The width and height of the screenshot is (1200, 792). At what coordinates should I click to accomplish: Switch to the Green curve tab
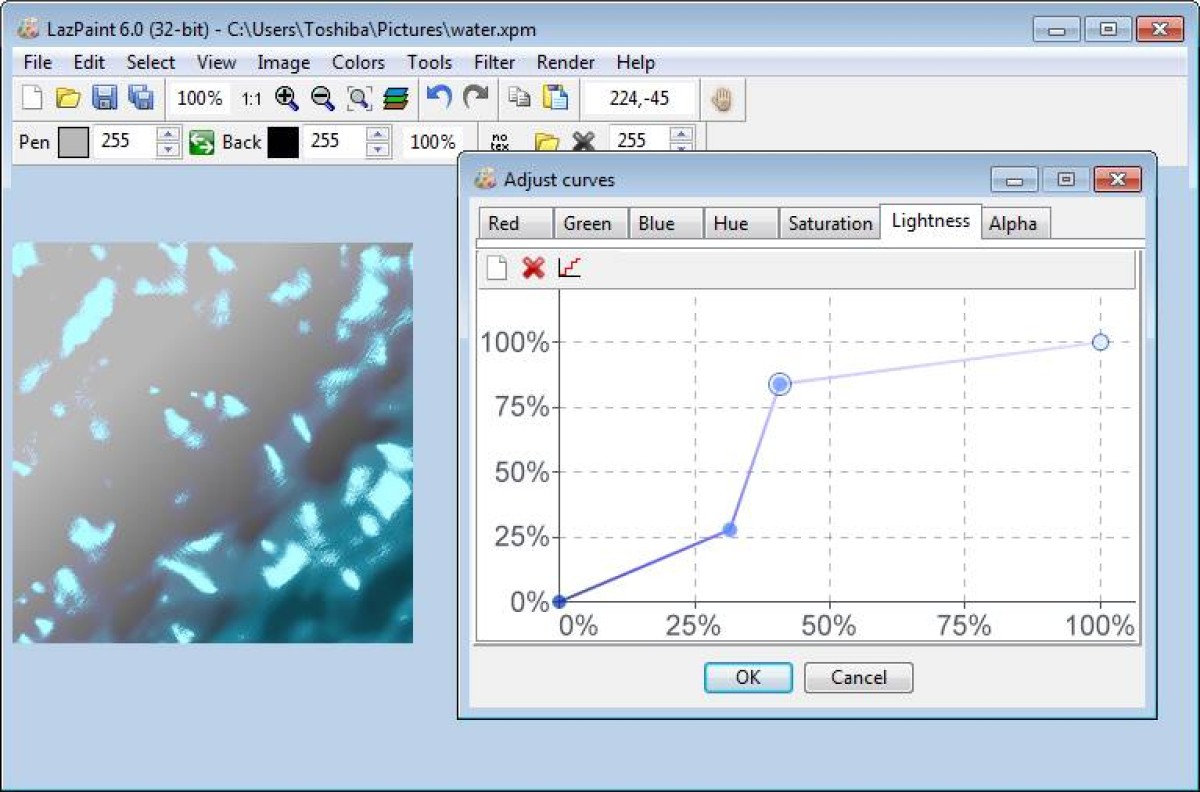pos(590,224)
